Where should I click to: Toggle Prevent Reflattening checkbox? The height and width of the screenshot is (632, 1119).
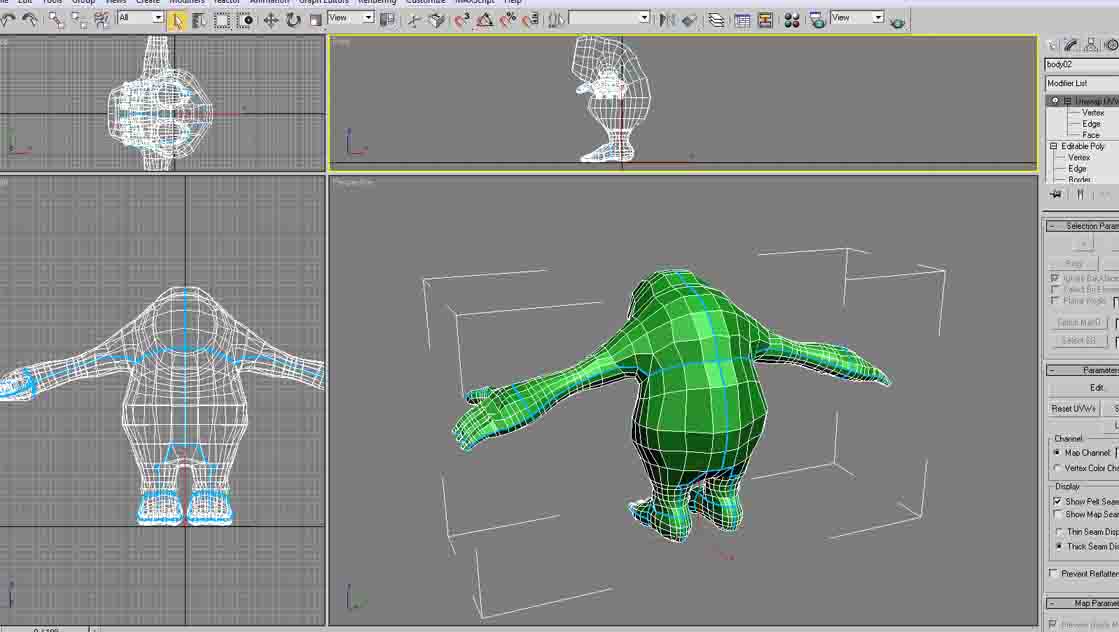pos(1054,573)
